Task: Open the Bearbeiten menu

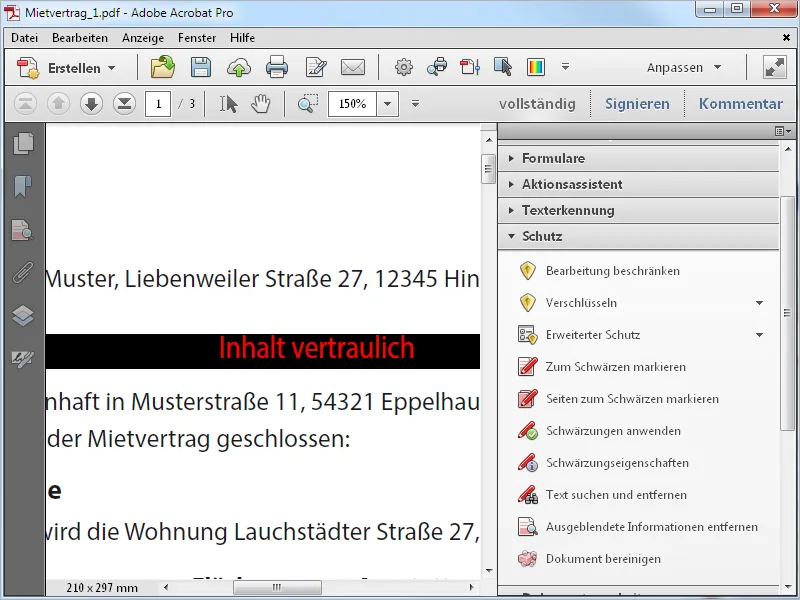Action: tap(80, 38)
